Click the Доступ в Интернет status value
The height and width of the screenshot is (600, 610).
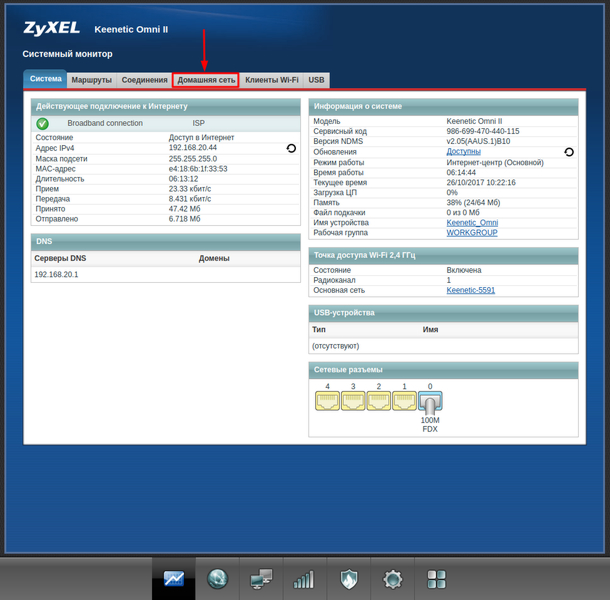tap(201, 137)
